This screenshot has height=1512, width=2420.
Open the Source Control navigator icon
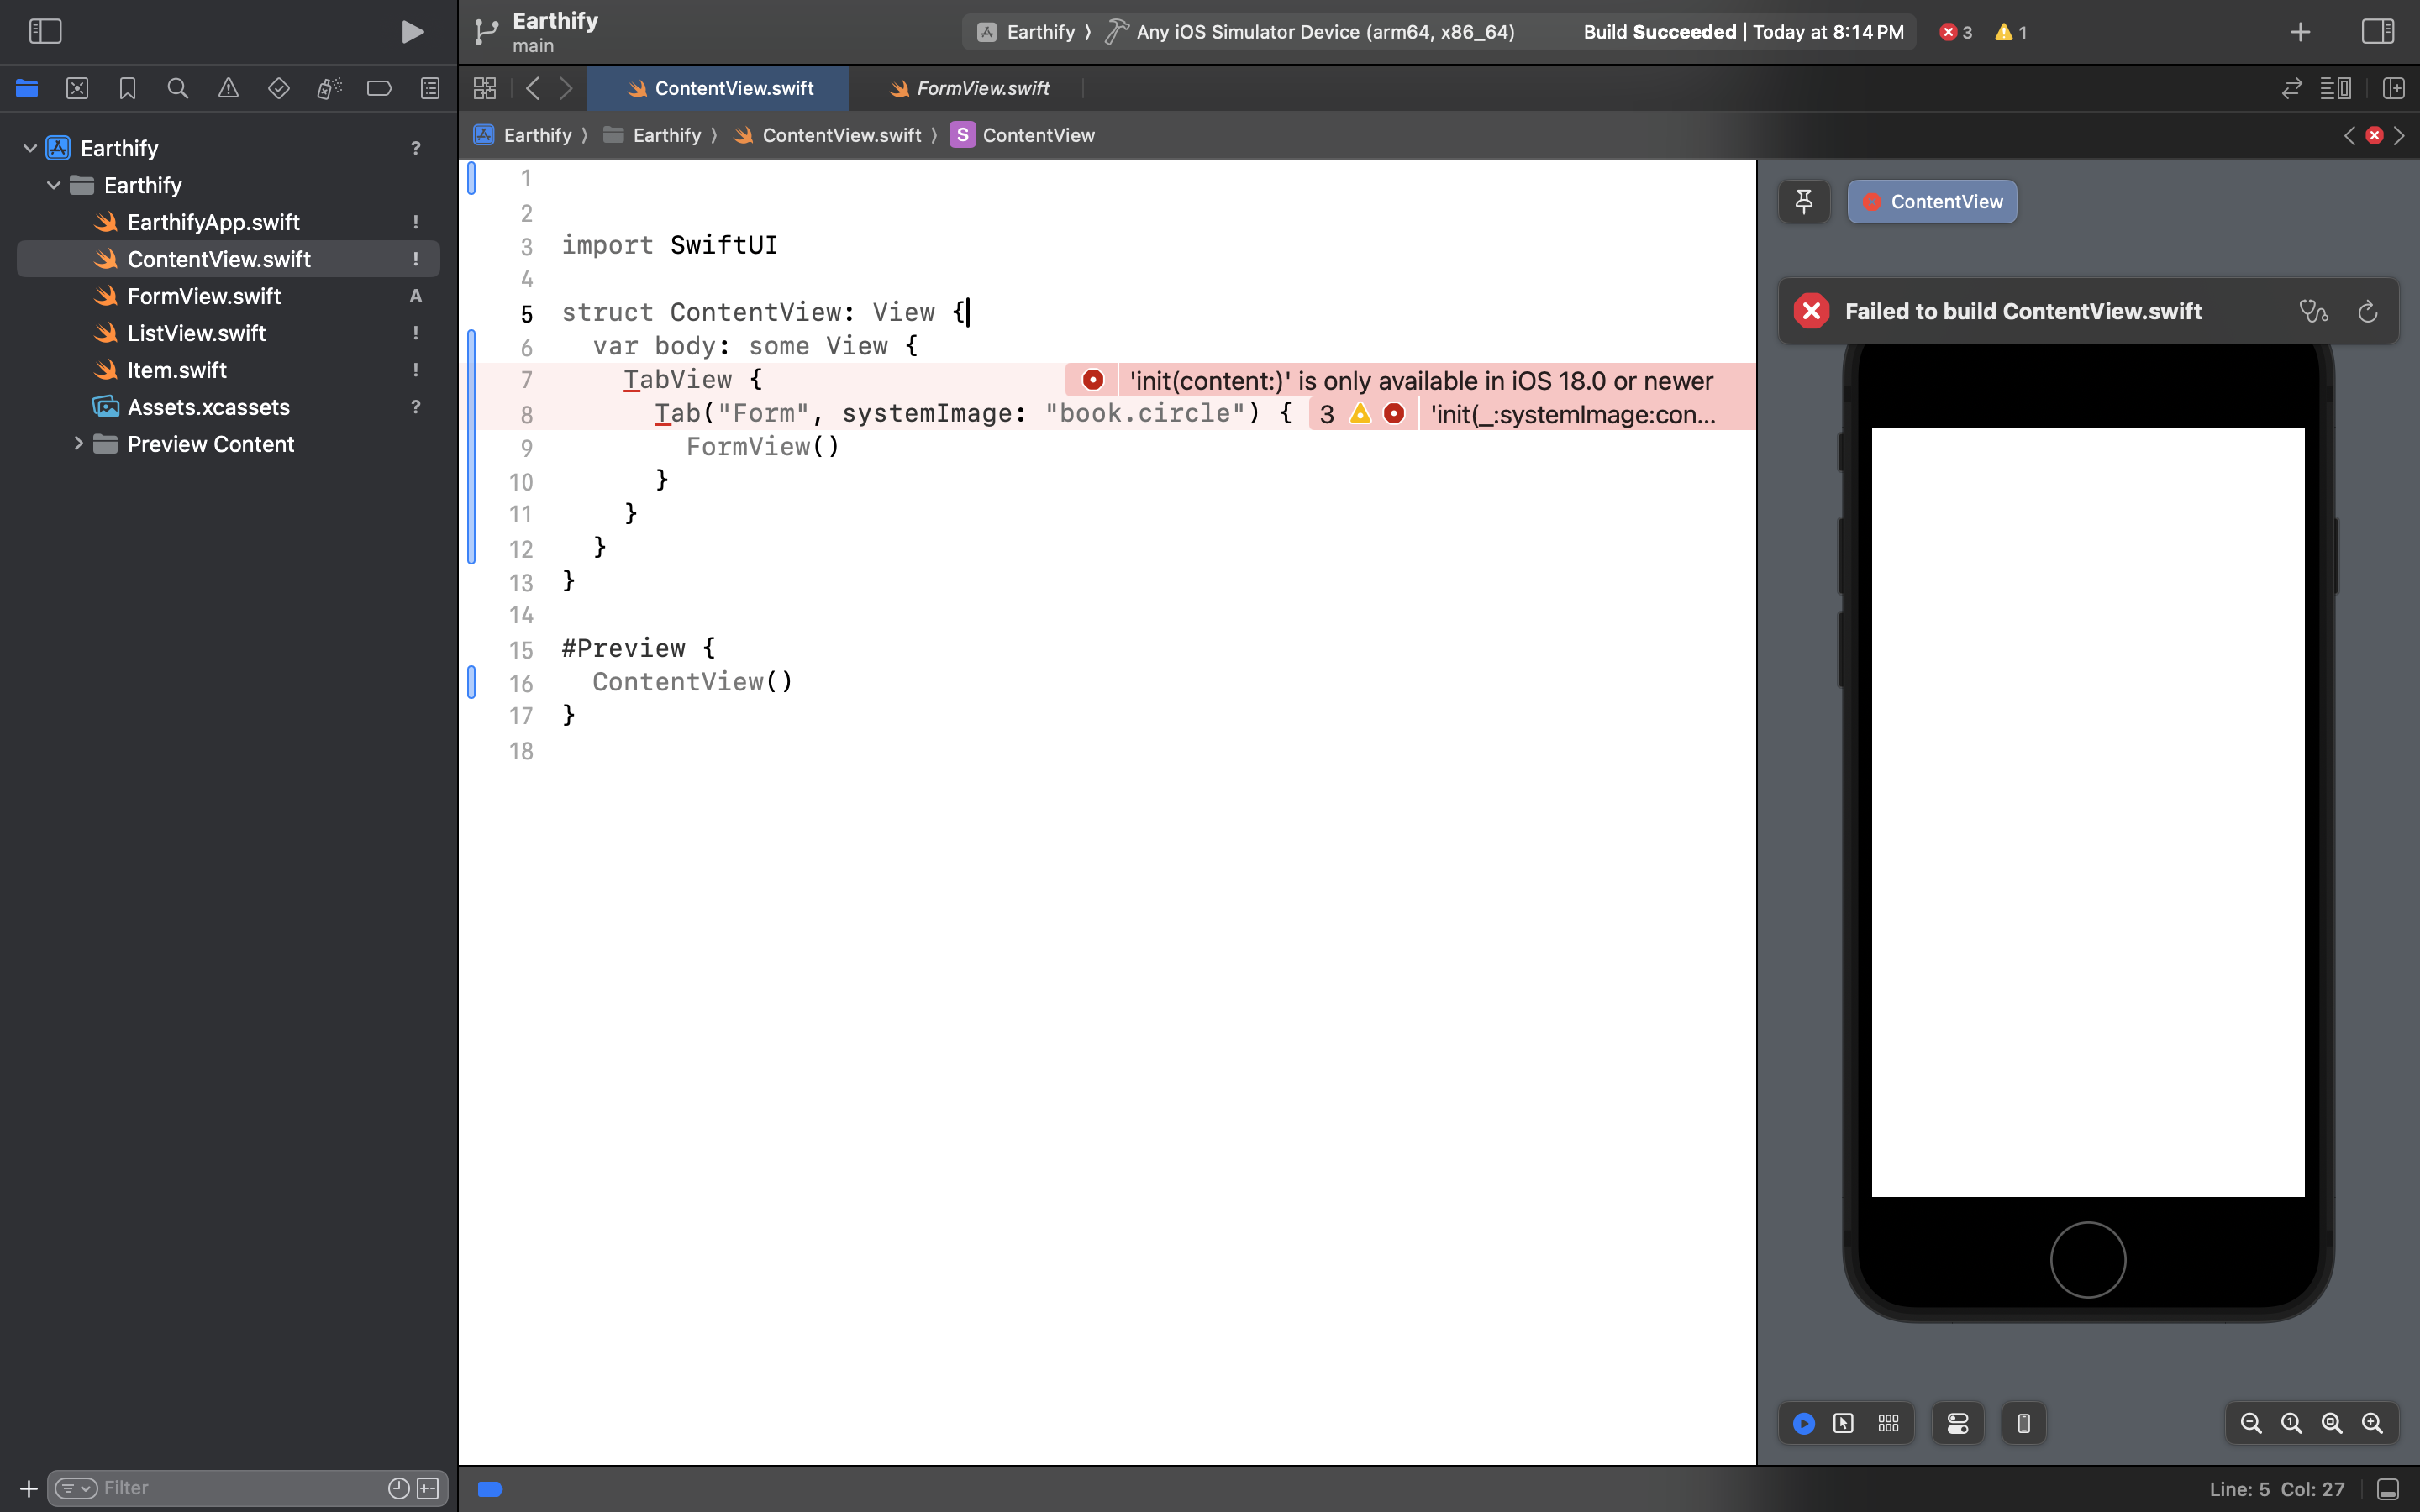77,88
